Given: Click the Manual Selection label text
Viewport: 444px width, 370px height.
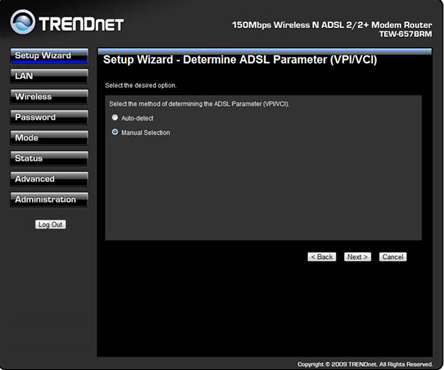Looking at the screenshot, I should pyautogui.click(x=146, y=133).
